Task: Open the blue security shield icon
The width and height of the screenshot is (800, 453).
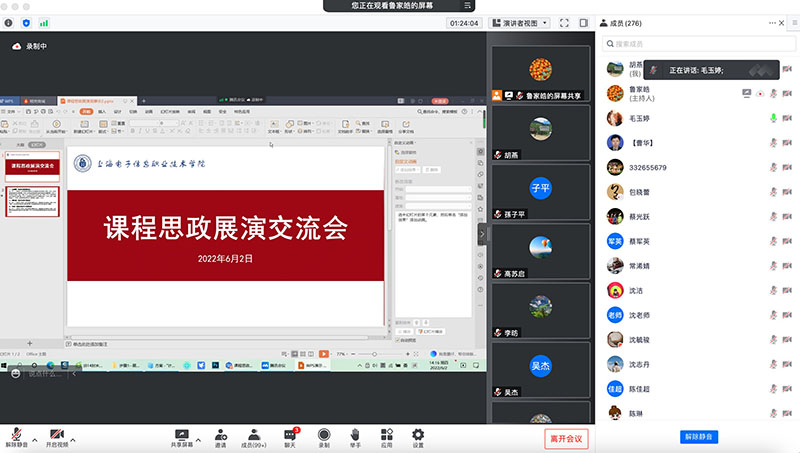Action: coord(26,22)
